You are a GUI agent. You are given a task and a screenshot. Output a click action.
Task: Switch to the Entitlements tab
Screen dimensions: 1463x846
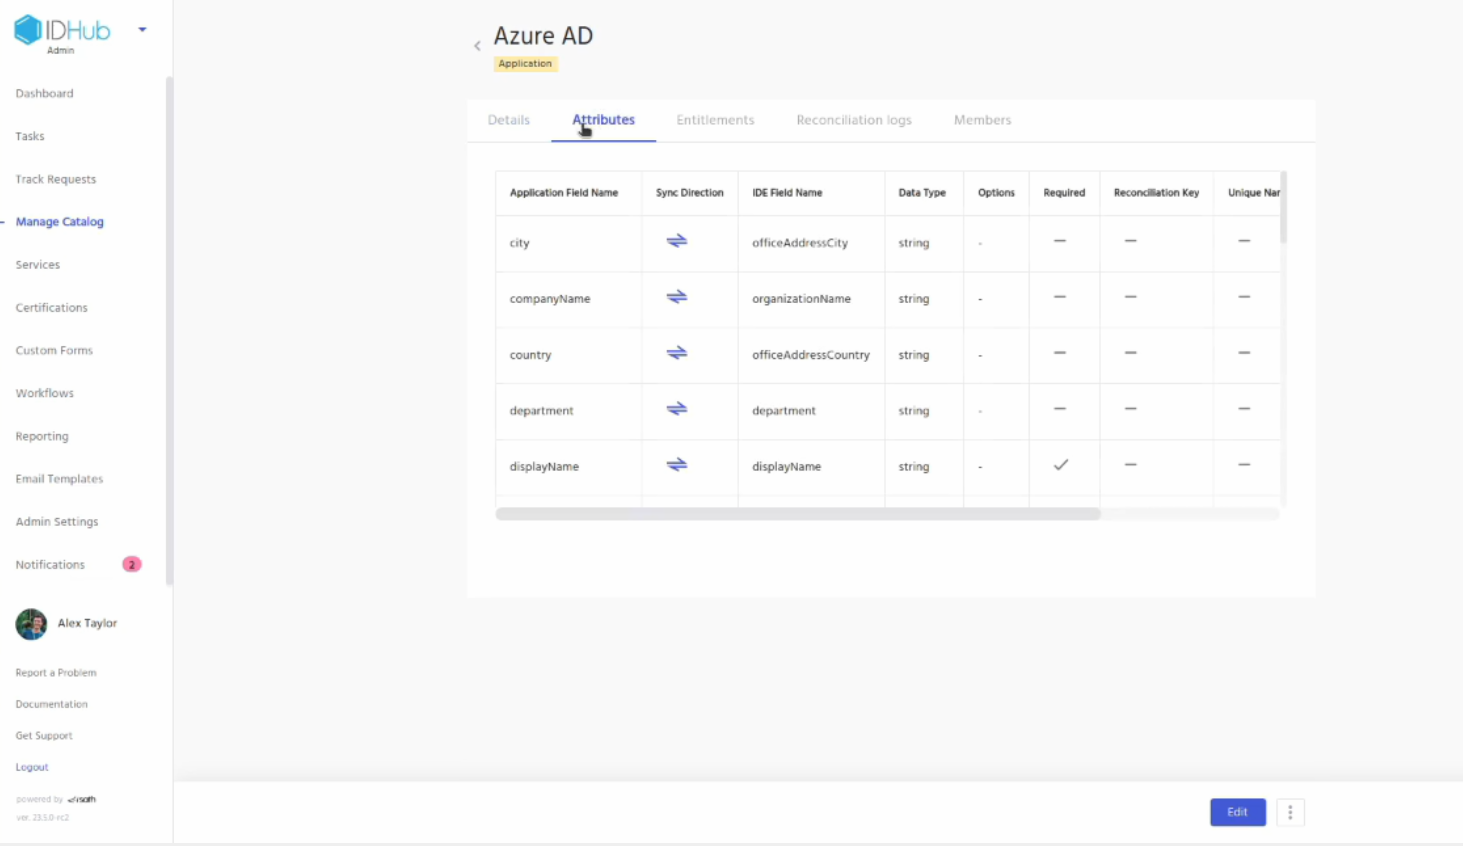click(x=715, y=120)
